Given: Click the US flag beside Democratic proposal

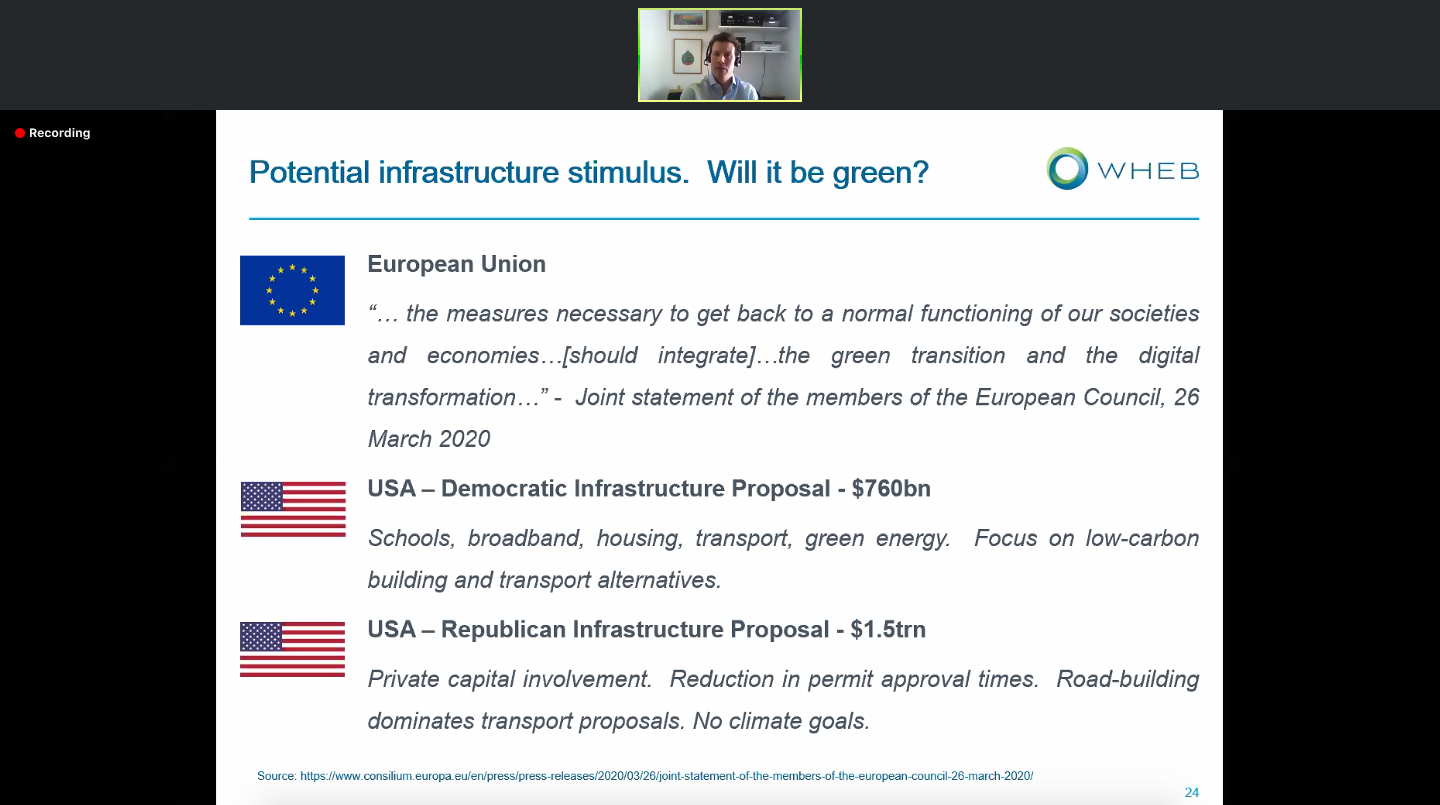Looking at the screenshot, I should tap(293, 509).
